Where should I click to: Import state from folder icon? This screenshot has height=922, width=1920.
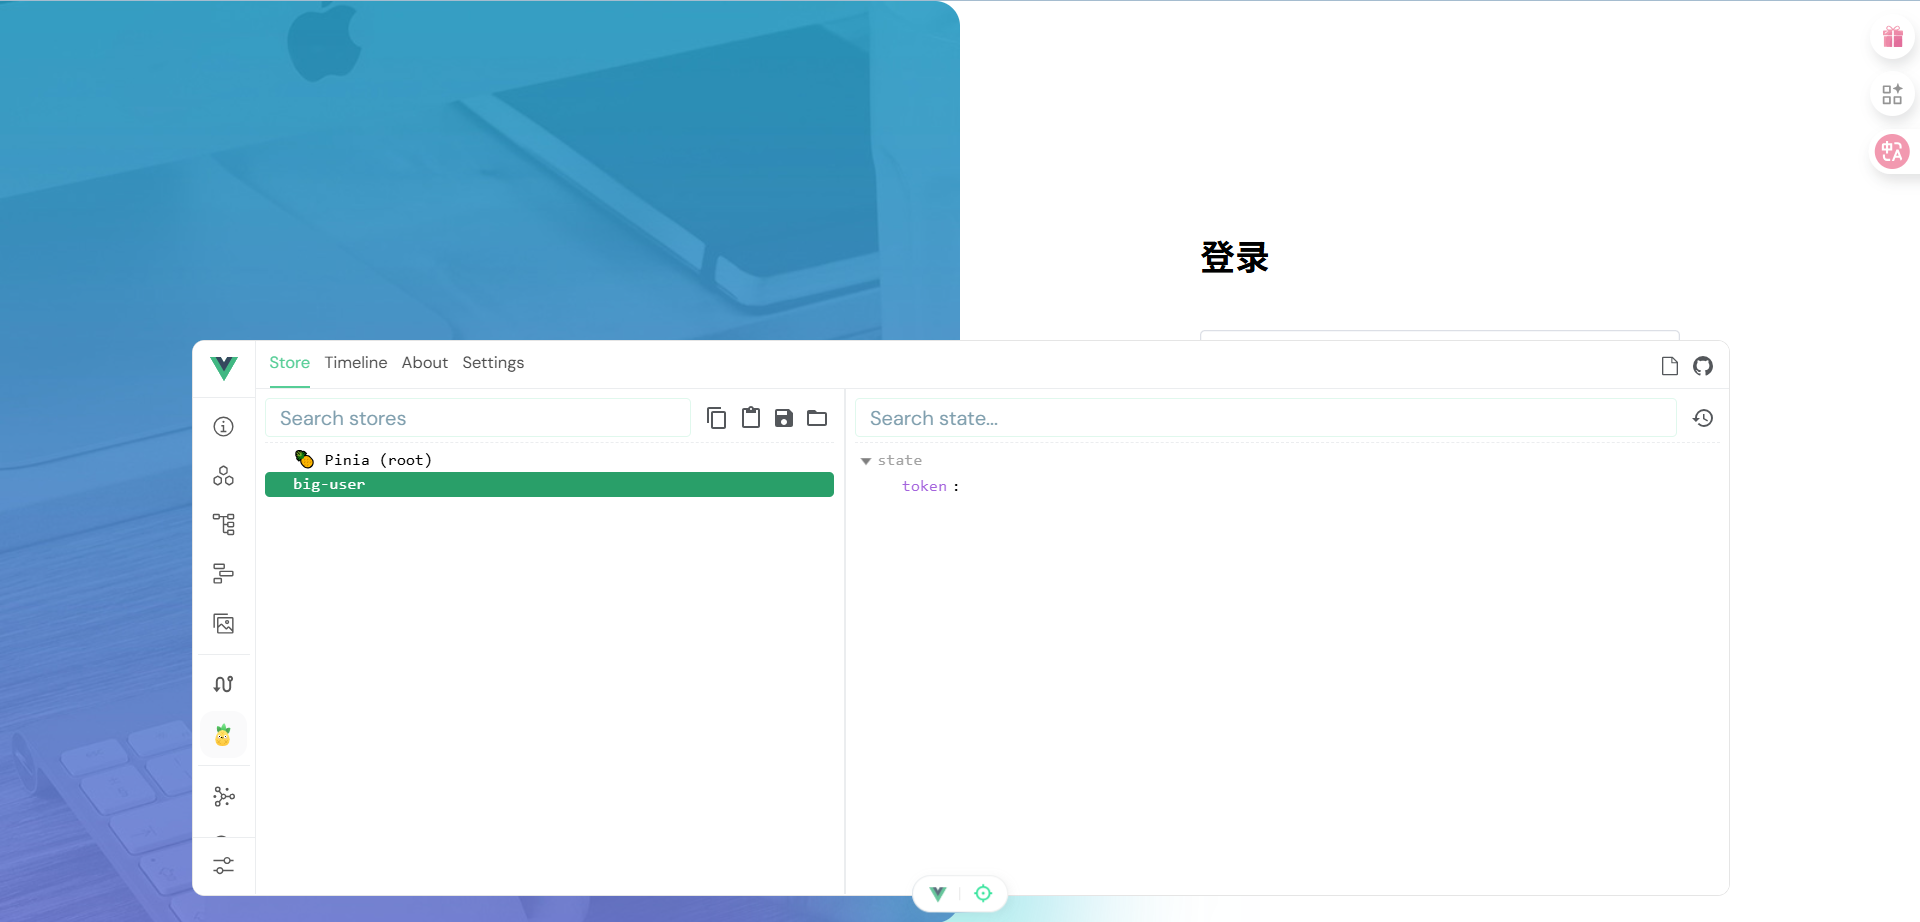pos(817,418)
